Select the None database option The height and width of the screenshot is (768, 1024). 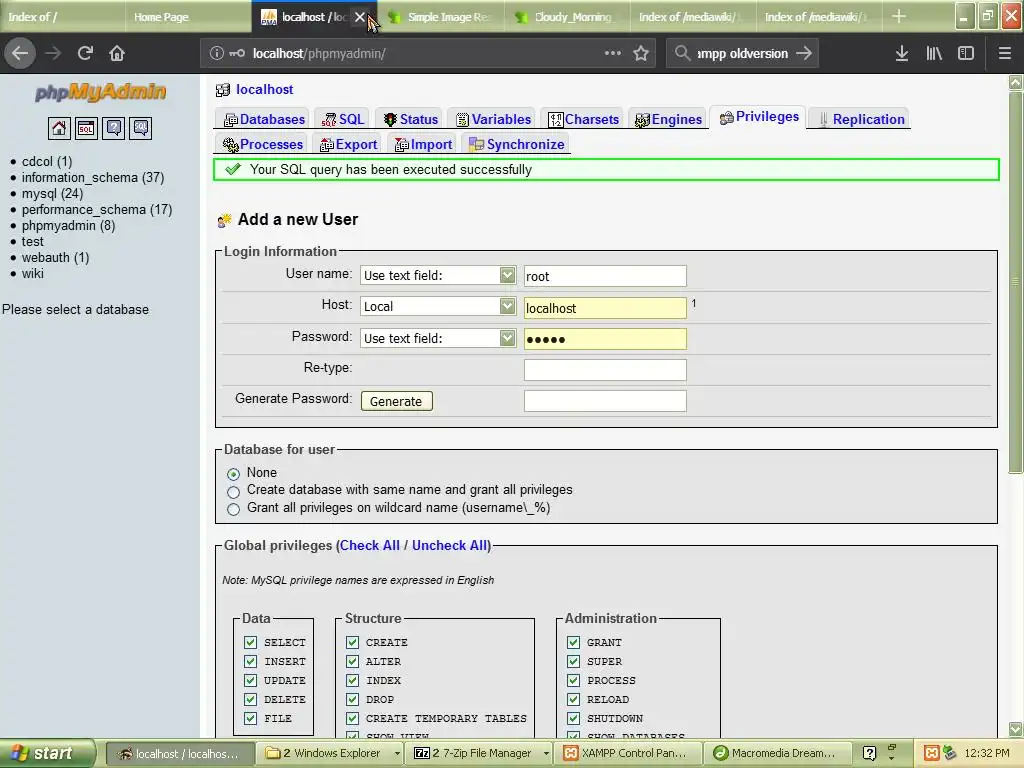coord(233,473)
